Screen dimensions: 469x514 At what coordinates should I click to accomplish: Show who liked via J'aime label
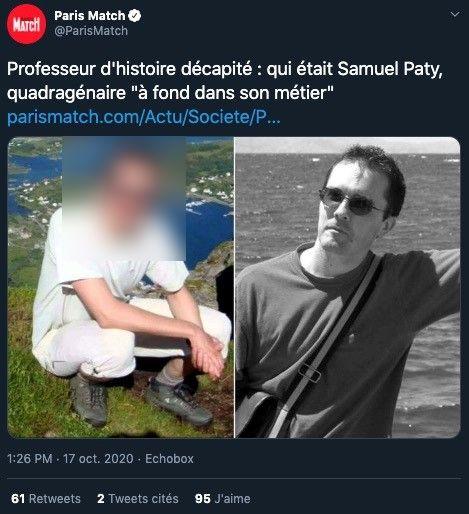tap(232, 499)
